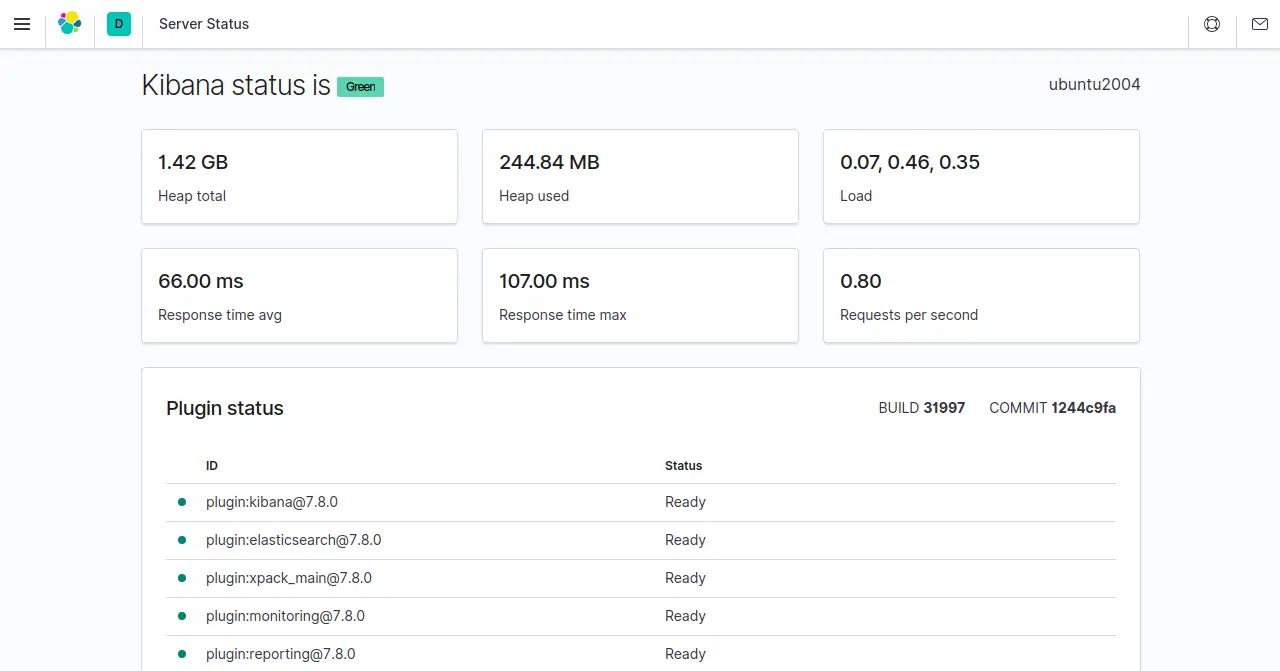Click the Response time max 107.00 ms
This screenshot has height=671, width=1280.
tap(544, 281)
